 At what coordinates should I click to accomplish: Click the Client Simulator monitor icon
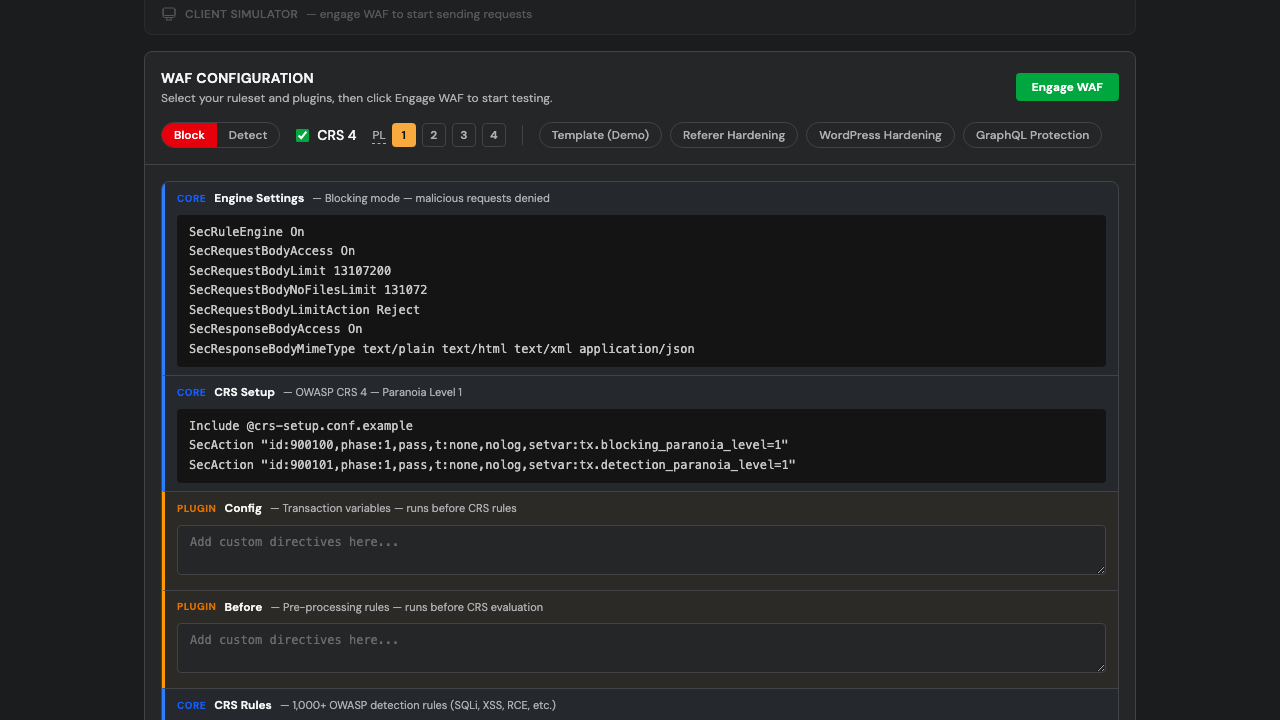point(169,14)
